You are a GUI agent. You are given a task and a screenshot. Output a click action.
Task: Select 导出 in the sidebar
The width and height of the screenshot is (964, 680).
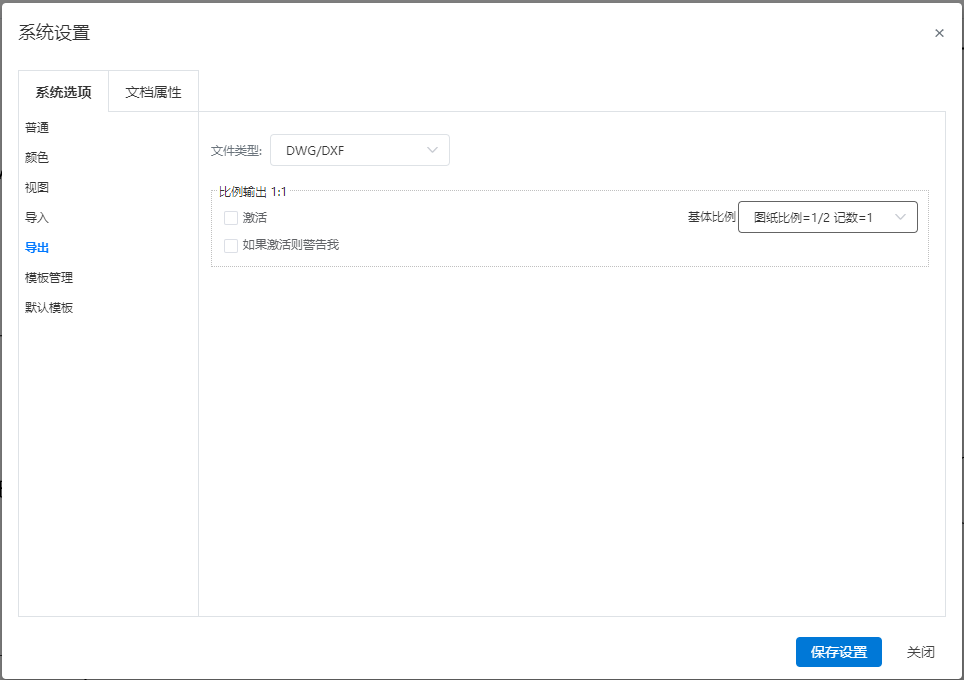click(x=37, y=248)
